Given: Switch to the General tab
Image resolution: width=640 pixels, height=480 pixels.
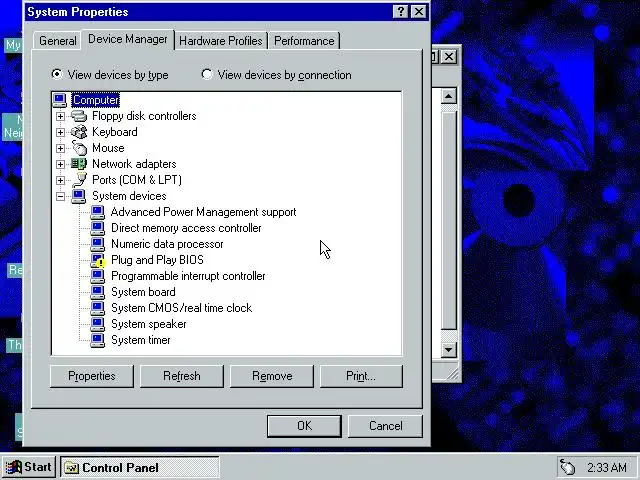Looking at the screenshot, I should pyautogui.click(x=57, y=41).
